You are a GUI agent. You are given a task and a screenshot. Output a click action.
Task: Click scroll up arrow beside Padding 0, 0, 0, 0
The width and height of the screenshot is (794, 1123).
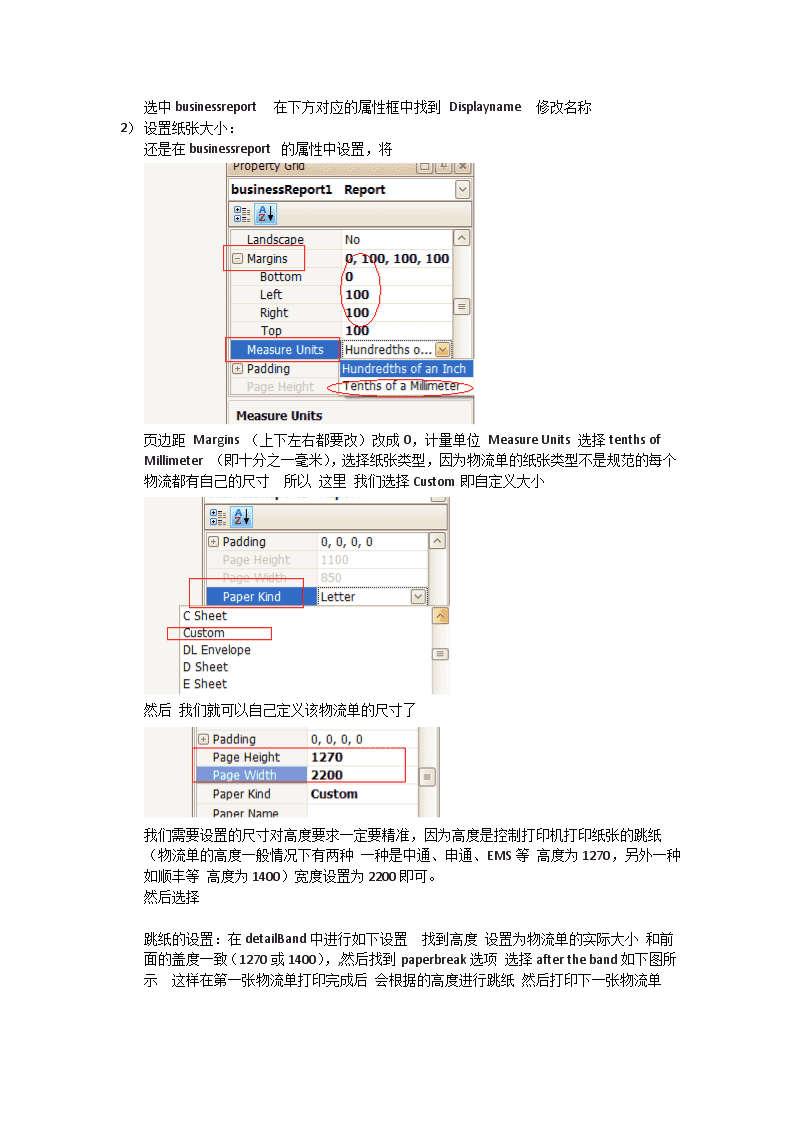tap(438, 541)
